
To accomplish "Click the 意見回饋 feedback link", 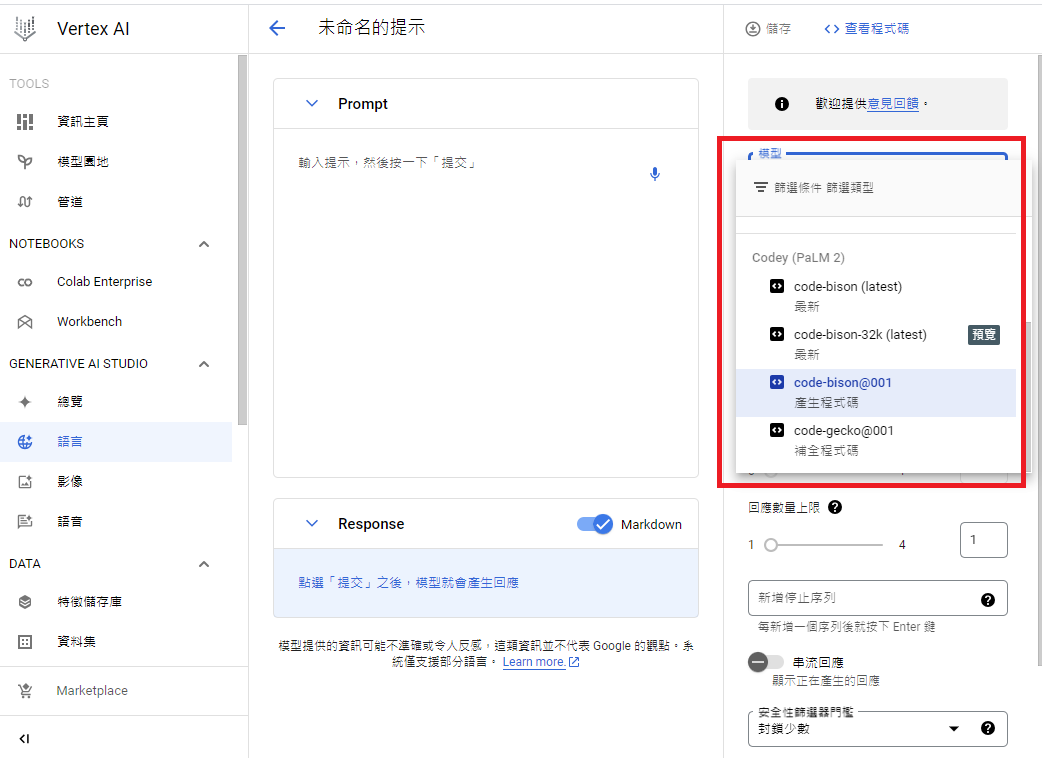I will [x=893, y=103].
